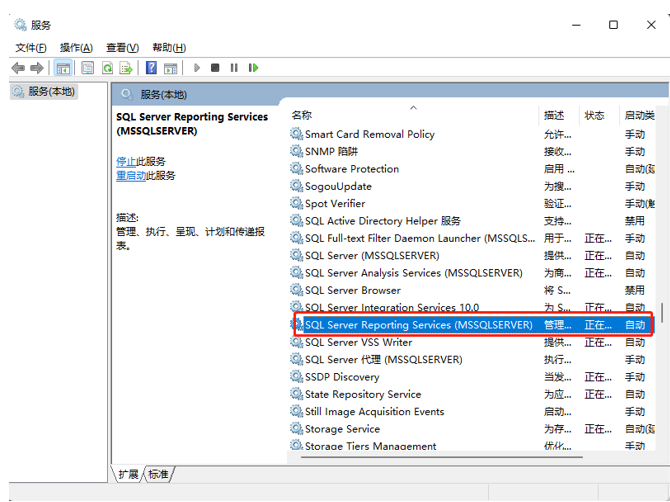The image size is (670, 502).
Task: Click the gear icon beside Still Image Acquisition Events
Action: 297,411
